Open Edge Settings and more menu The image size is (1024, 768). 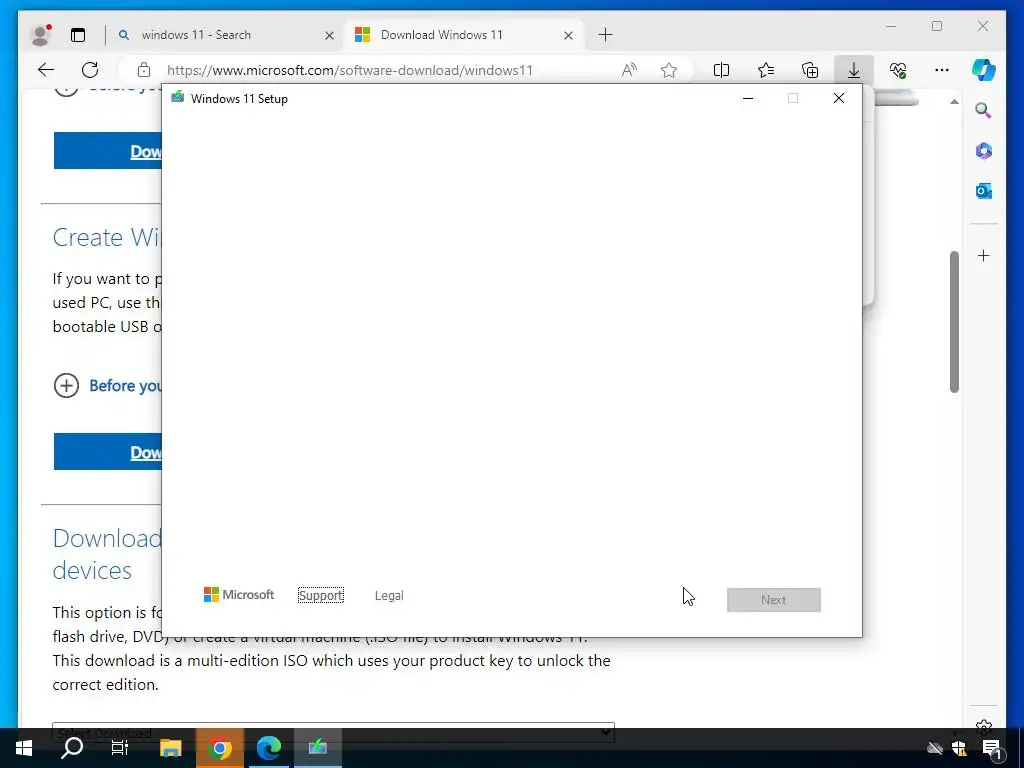(942, 70)
